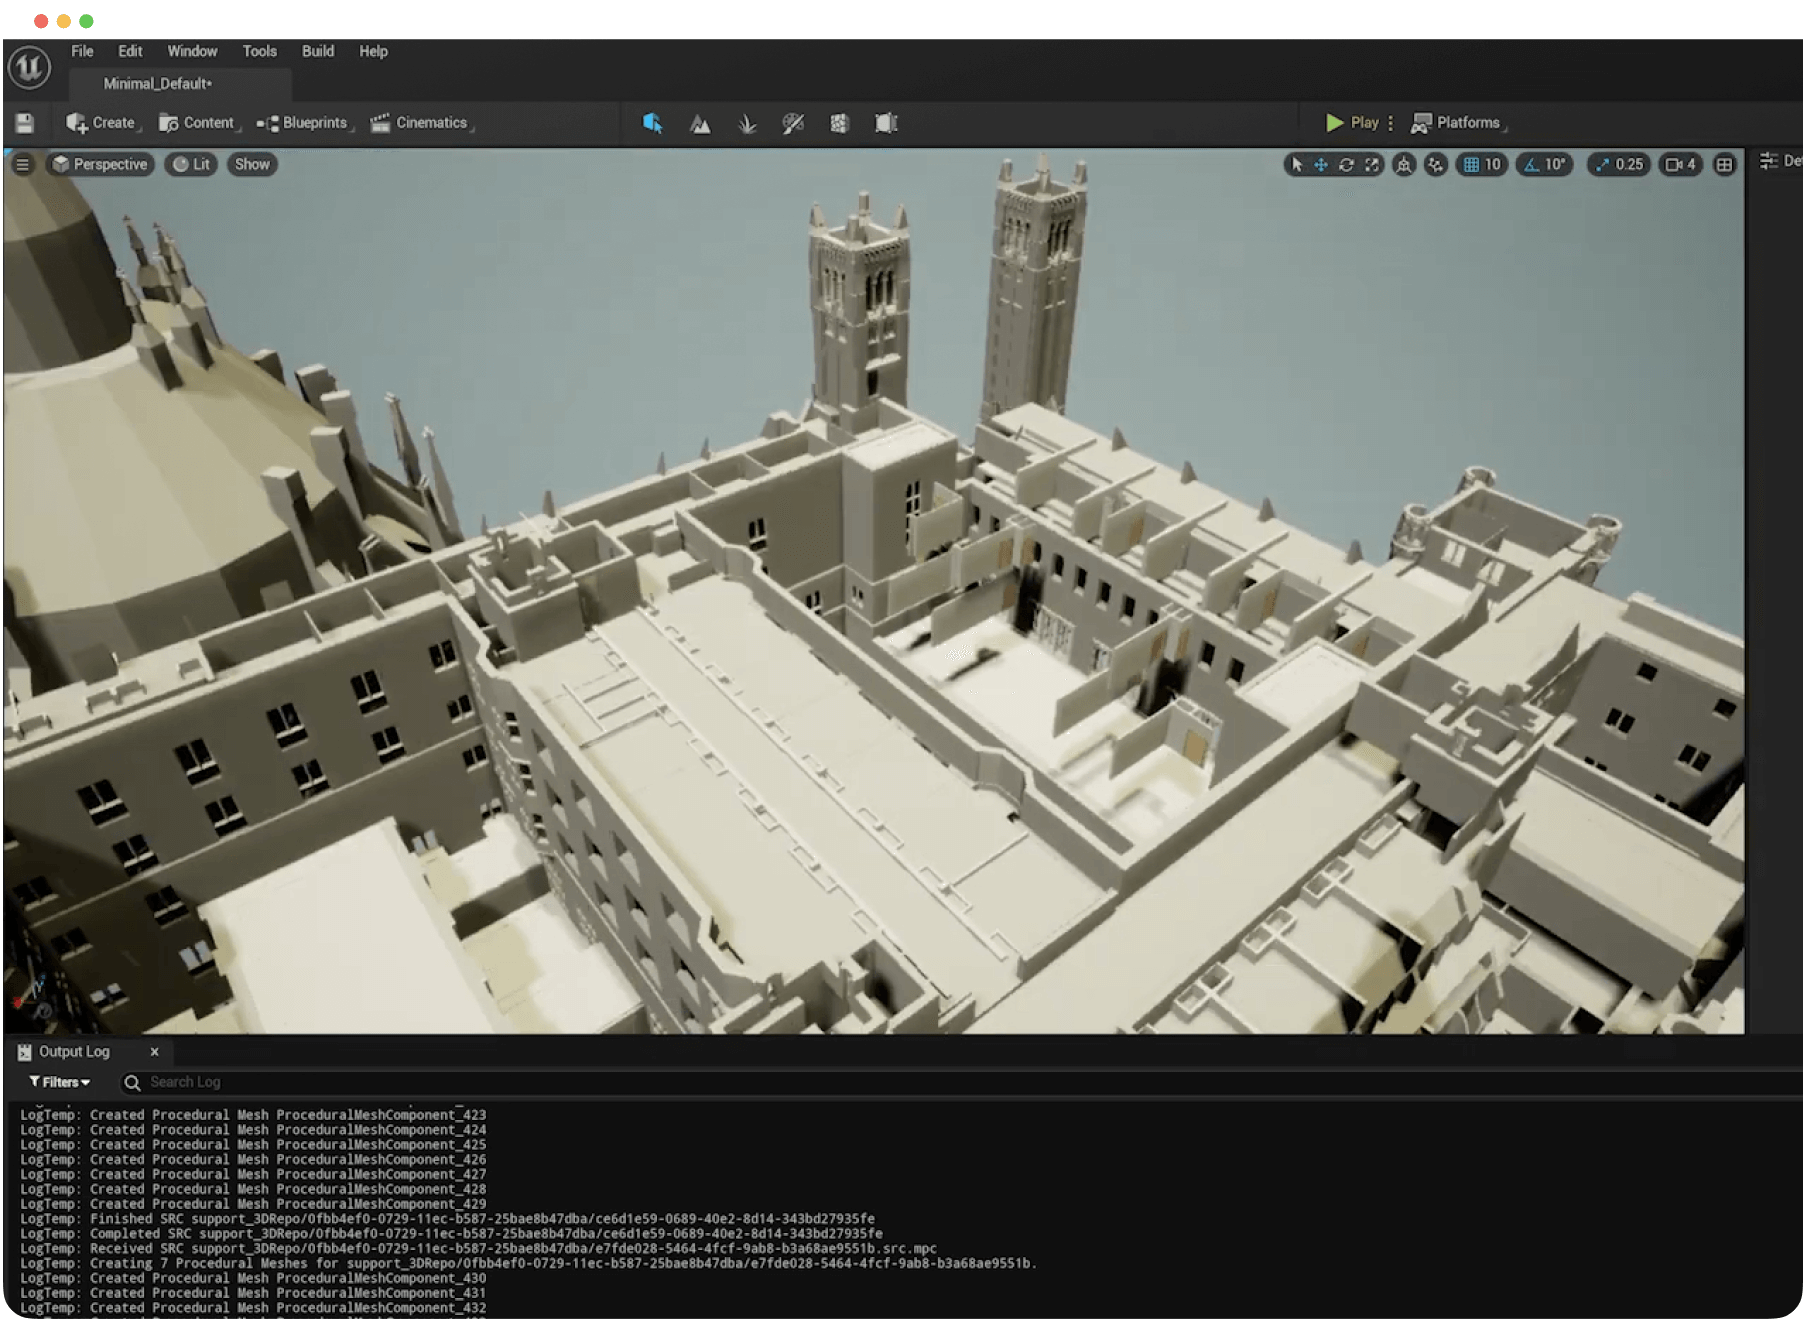
Task: Click the Play button
Action: [x=1352, y=123]
